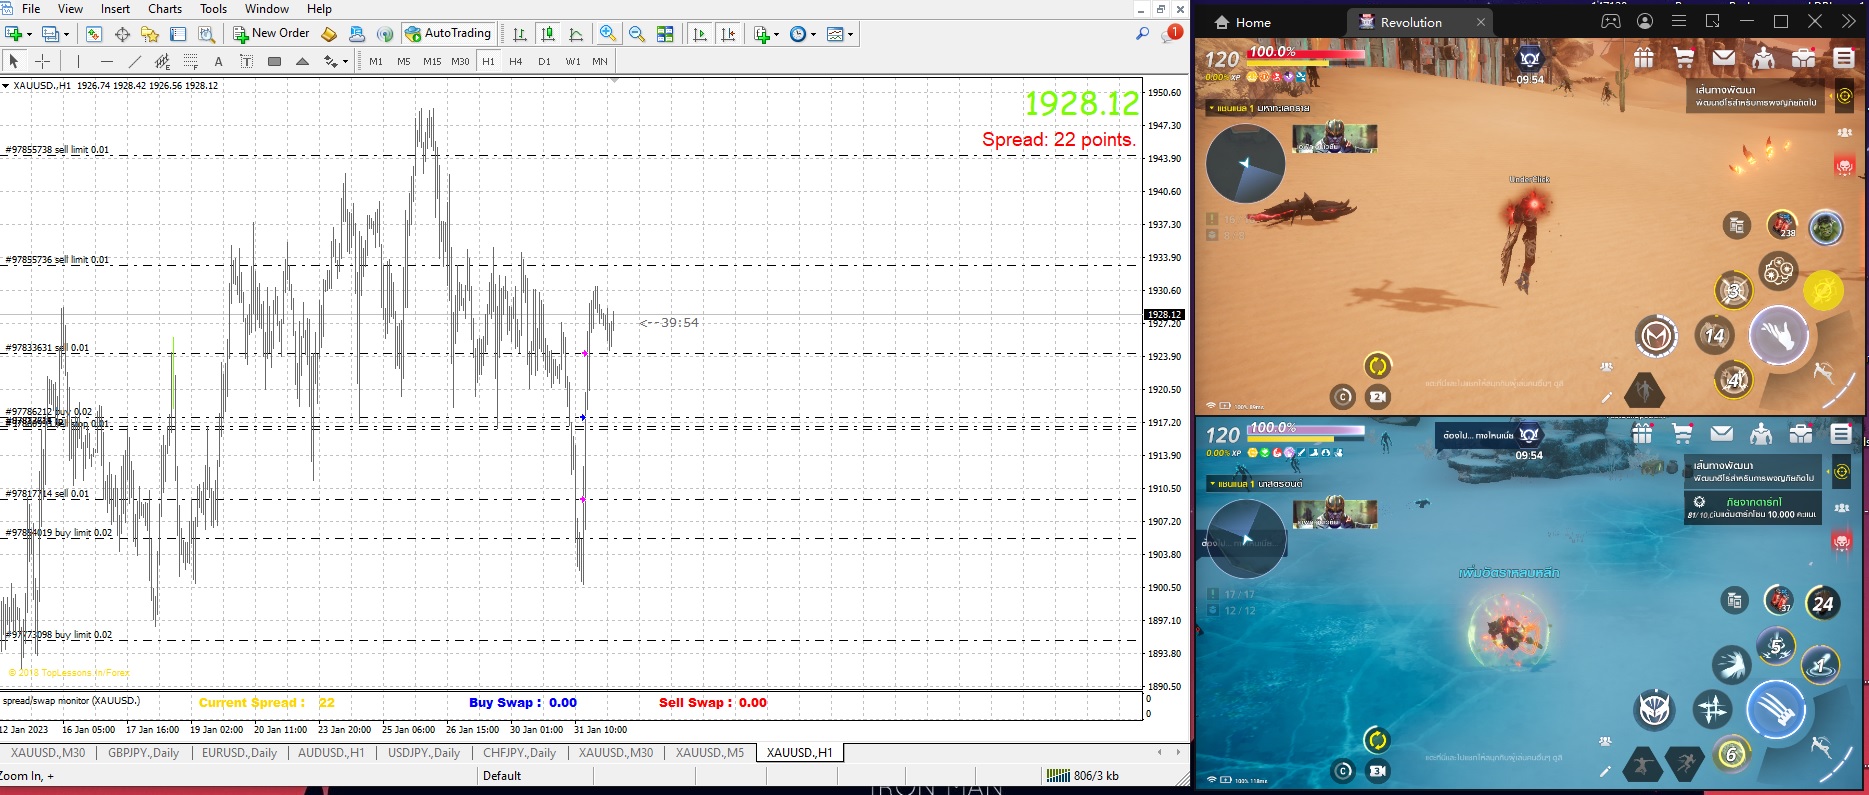This screenshot has height=795, width=1869.
Task: Expand the periodicity clock dropdown
Action: coord(813,34)
